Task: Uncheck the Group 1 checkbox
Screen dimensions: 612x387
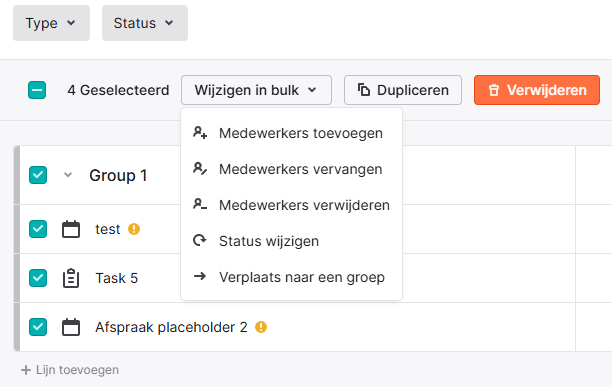Action: [x=38, y=175]
